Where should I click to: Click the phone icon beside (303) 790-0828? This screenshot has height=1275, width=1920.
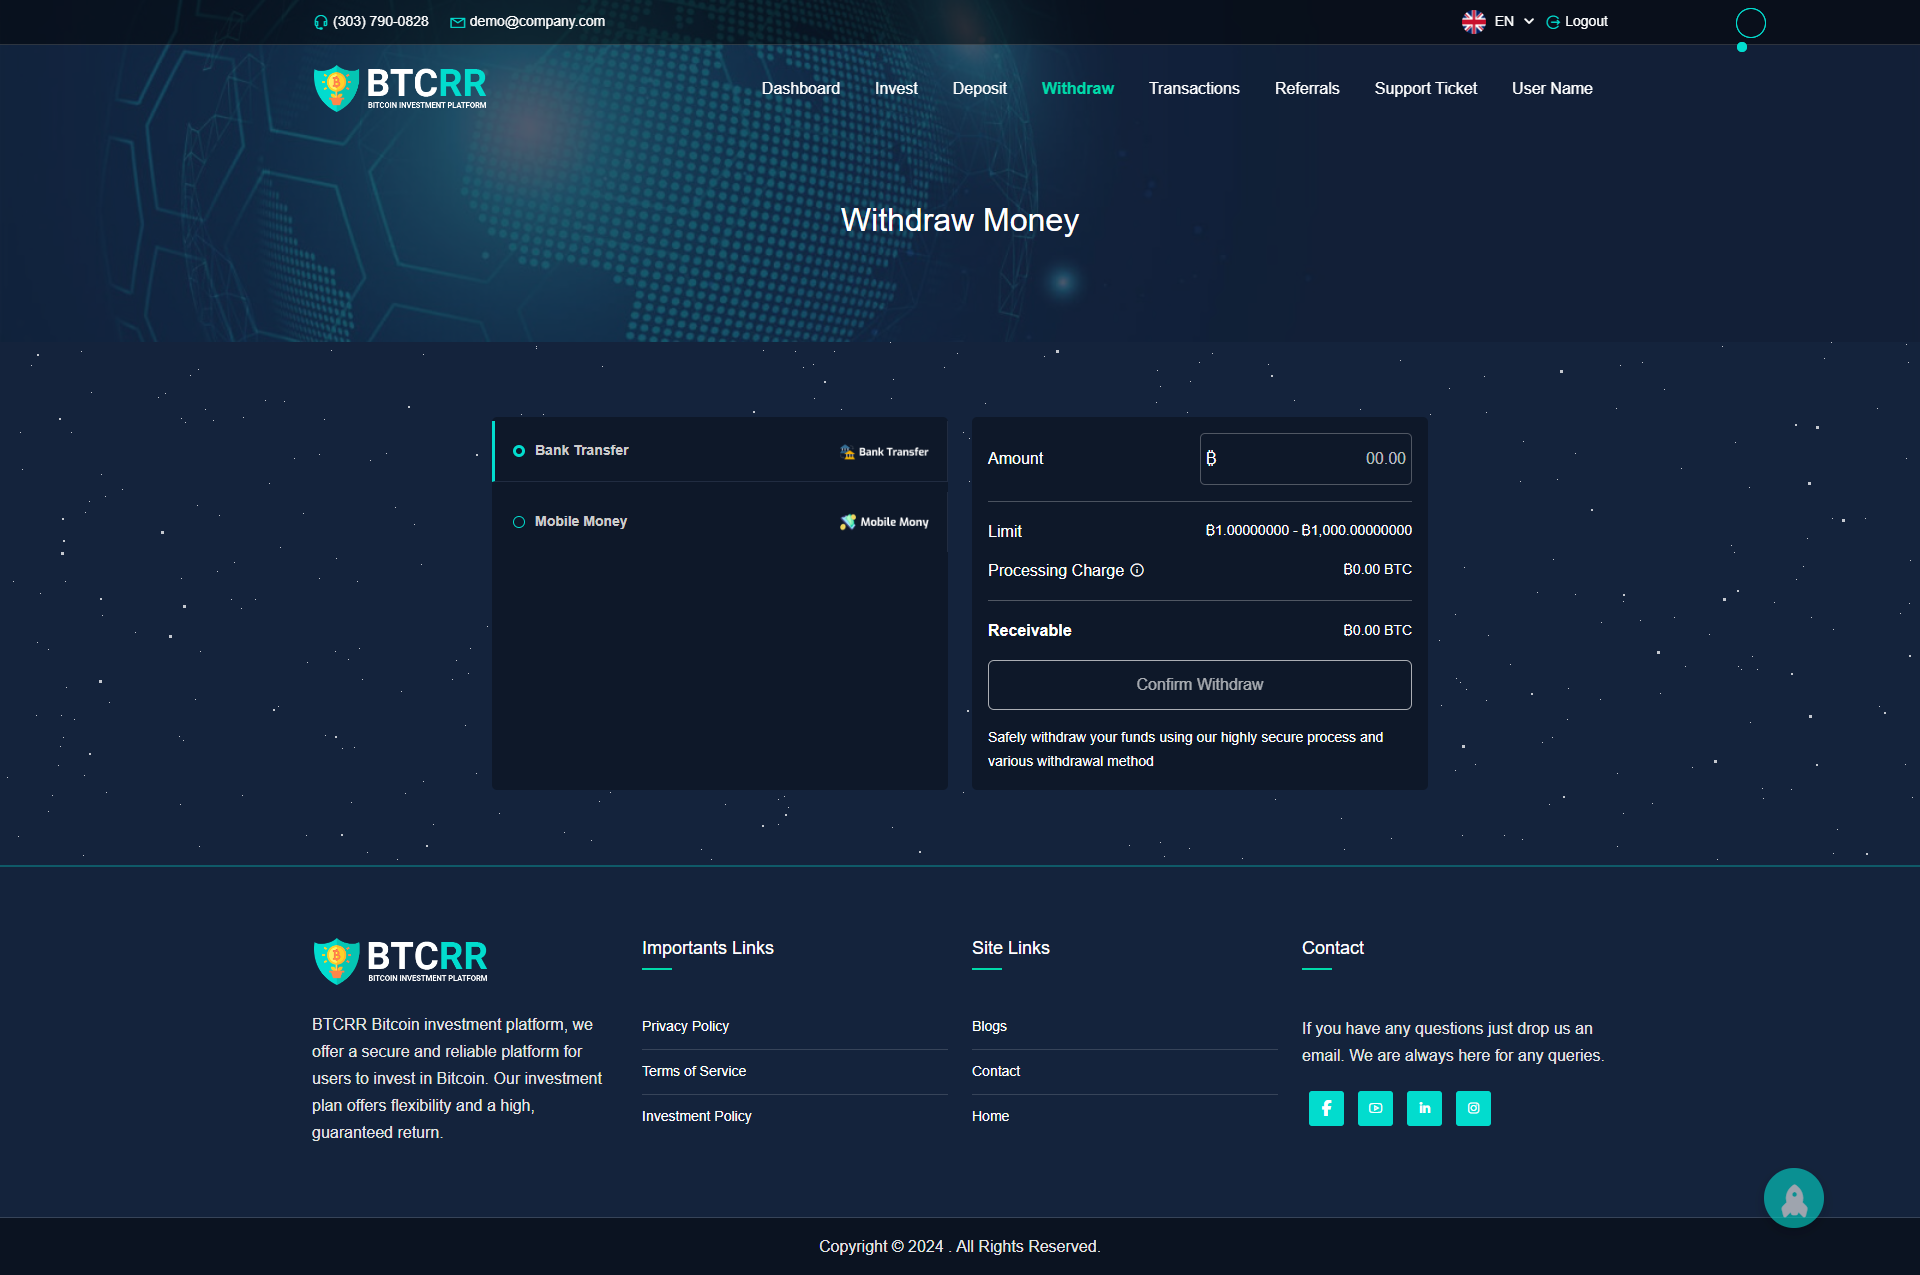[x=321, y=21]
